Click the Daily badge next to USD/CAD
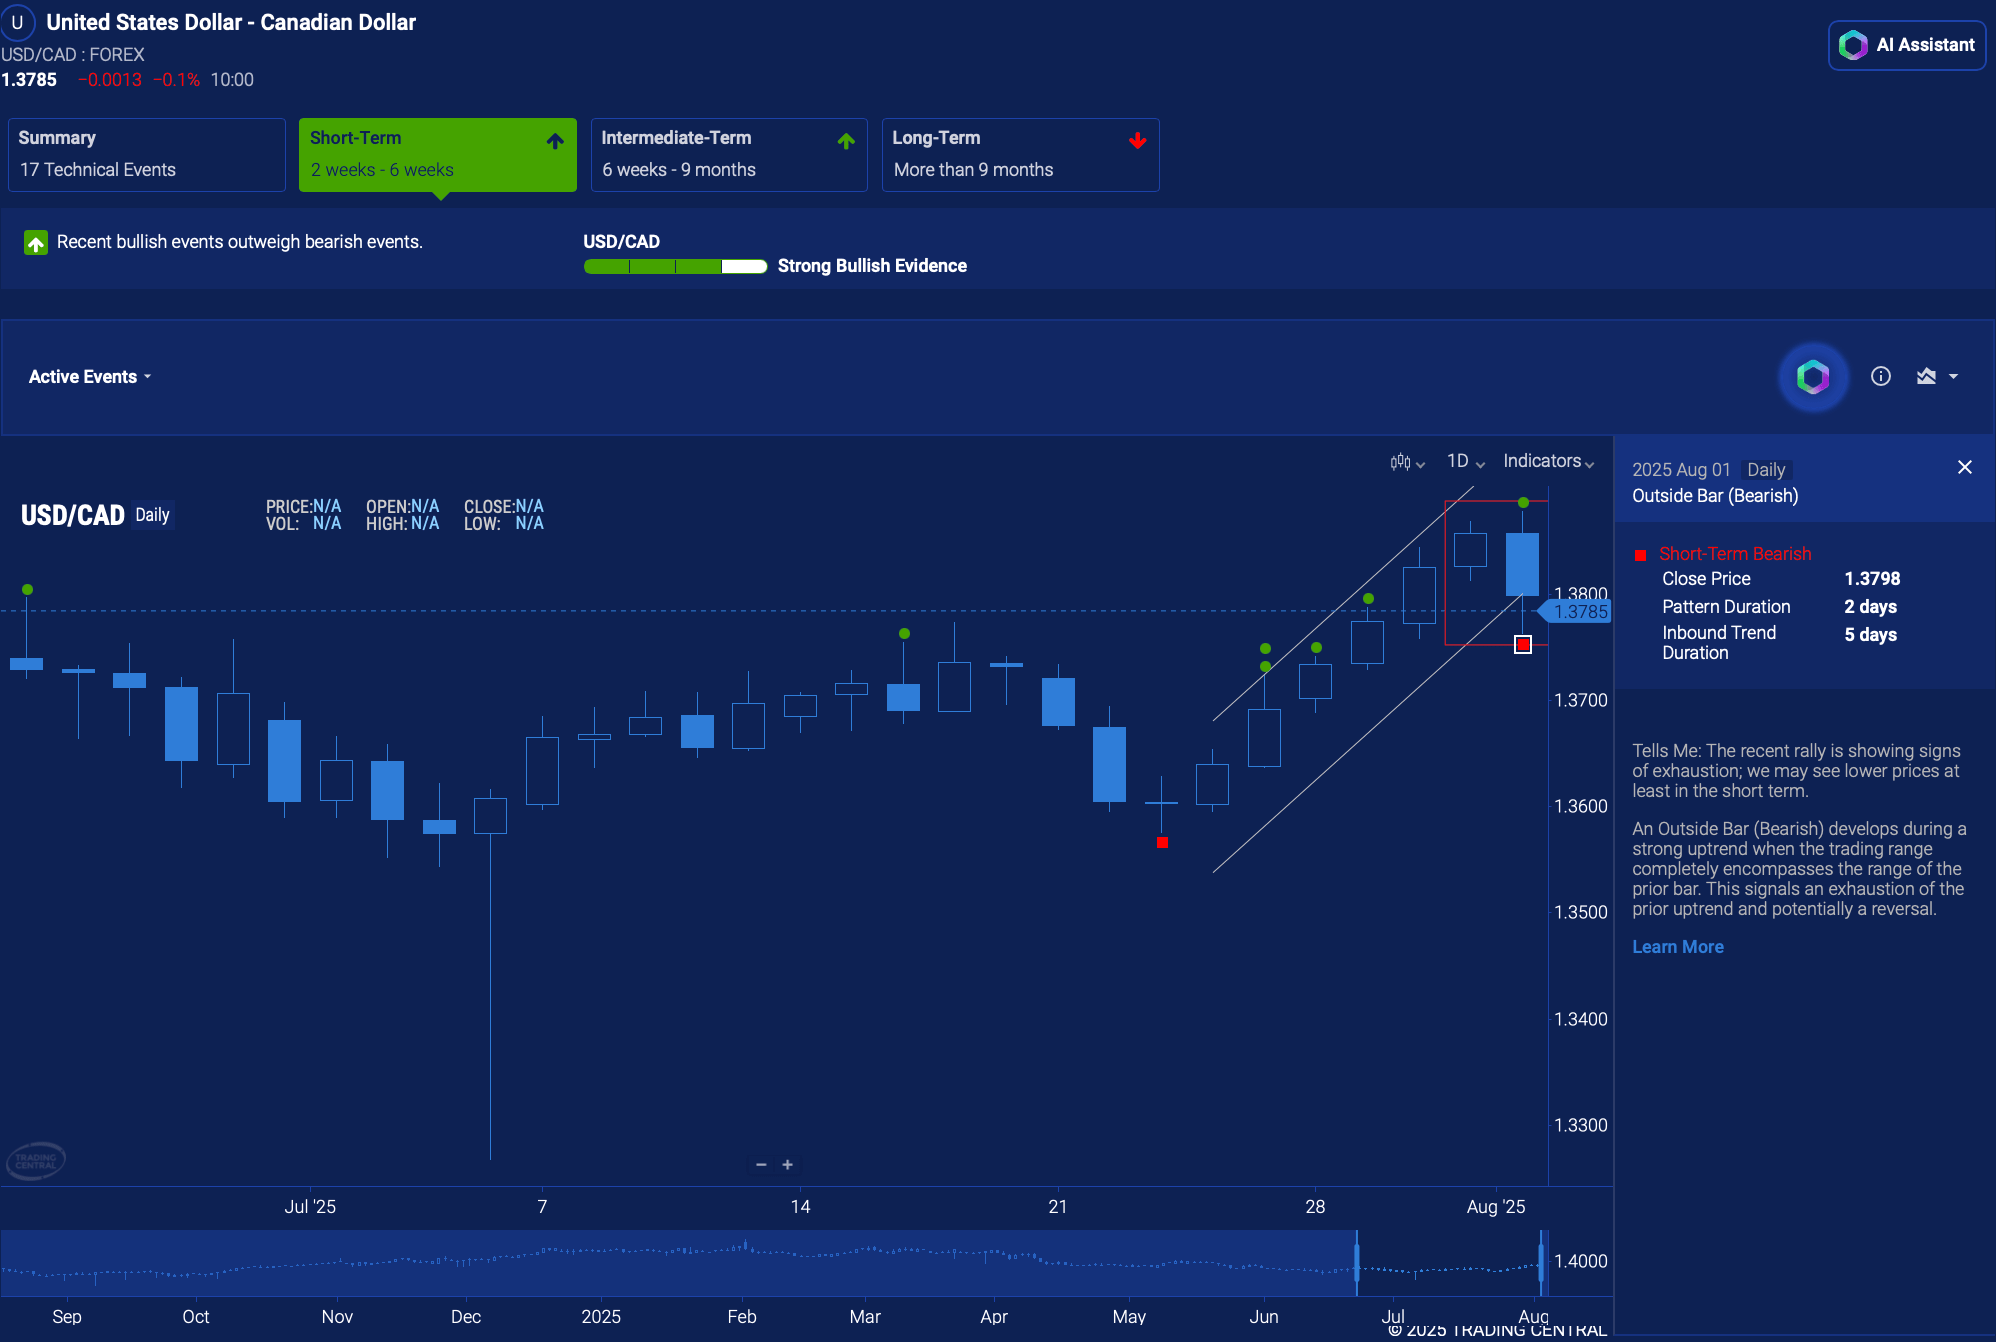The image size is (1996, 1342). [x=152, y=515]
